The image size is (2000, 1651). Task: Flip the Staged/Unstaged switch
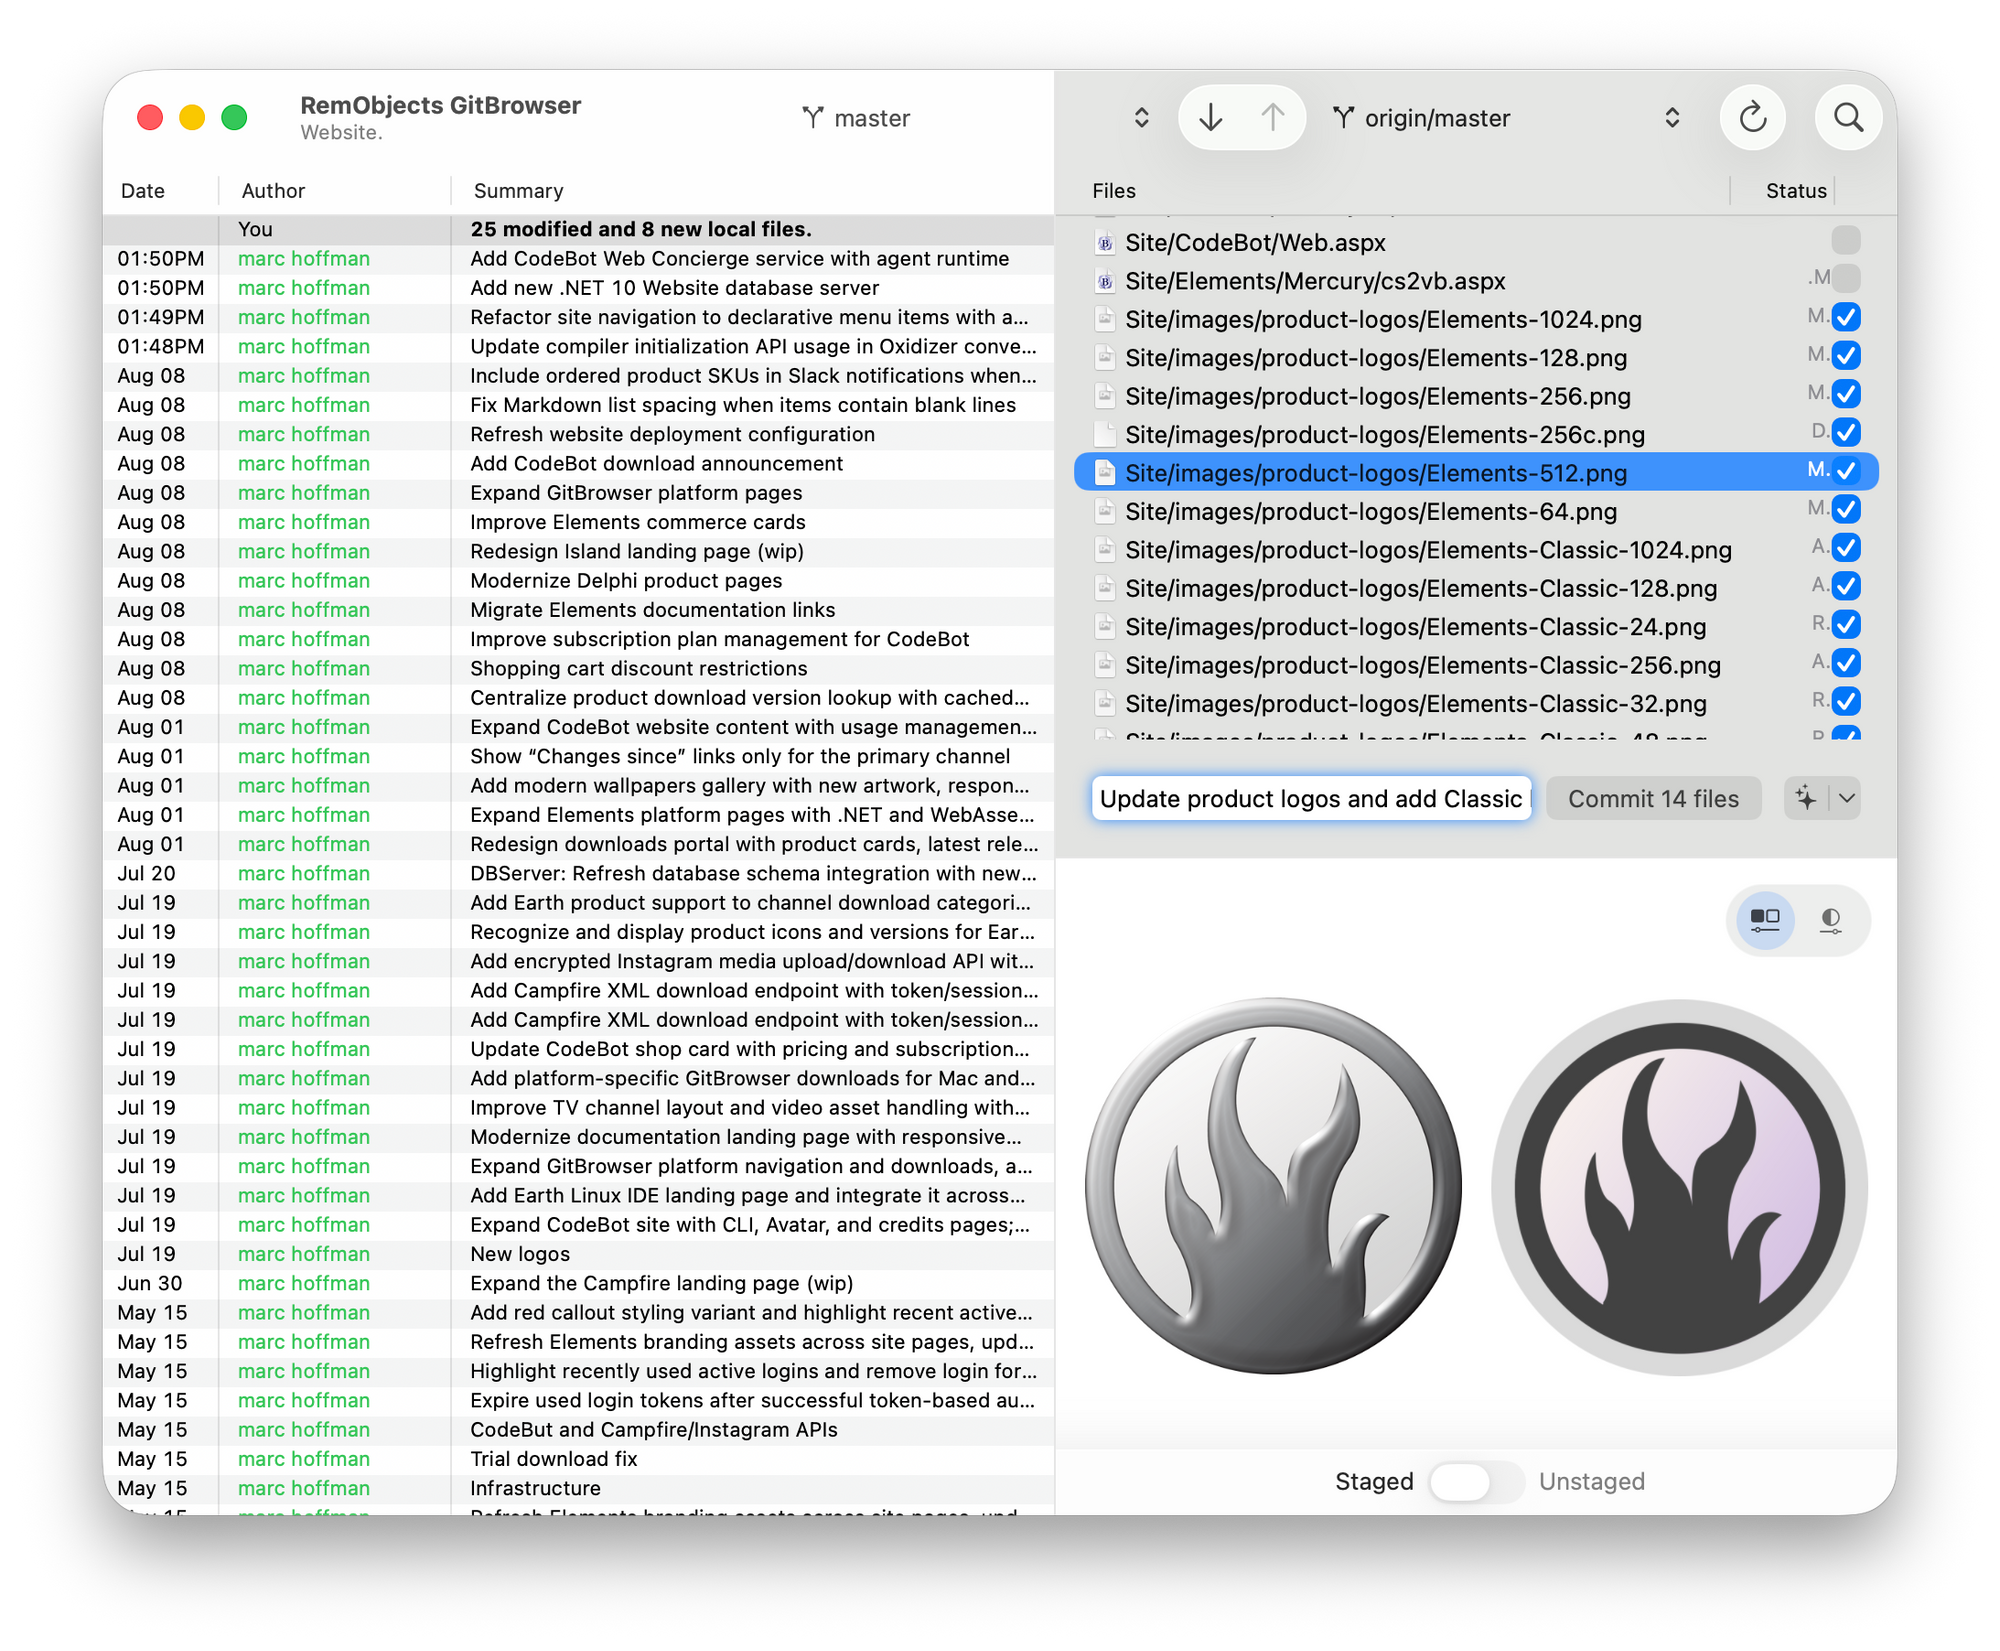pos(1476,1481)
